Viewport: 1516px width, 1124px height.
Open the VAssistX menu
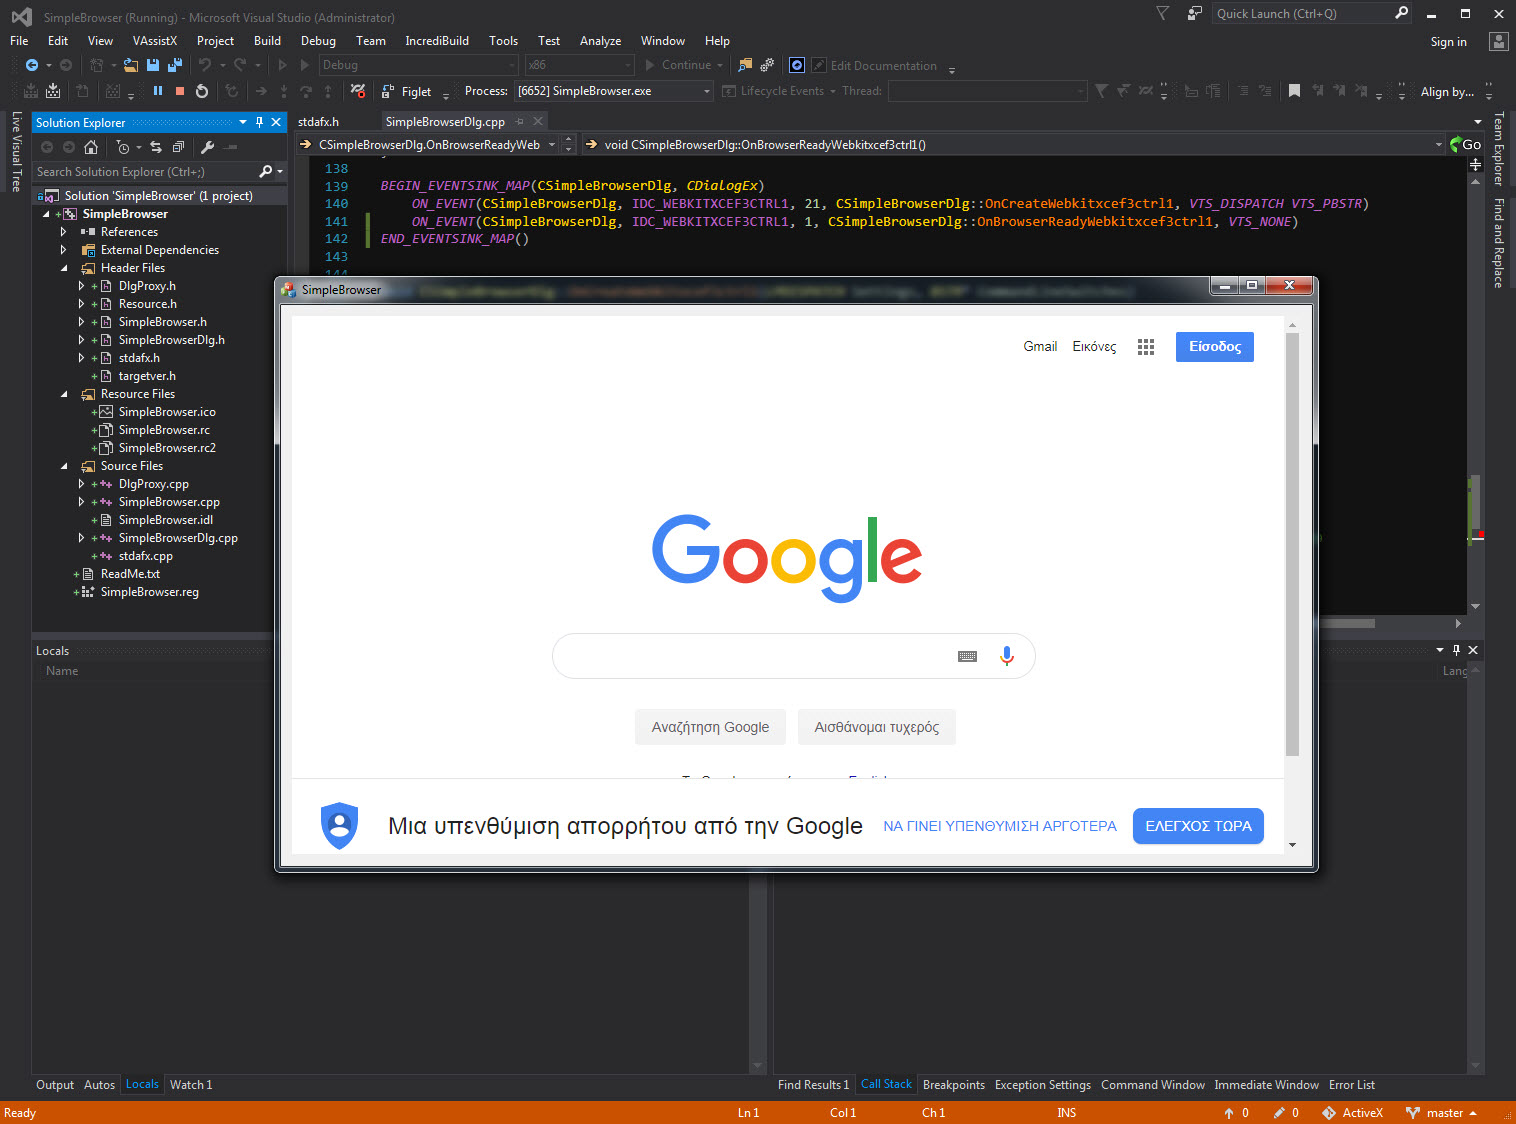pyautogui.click(x=155, y=41)
